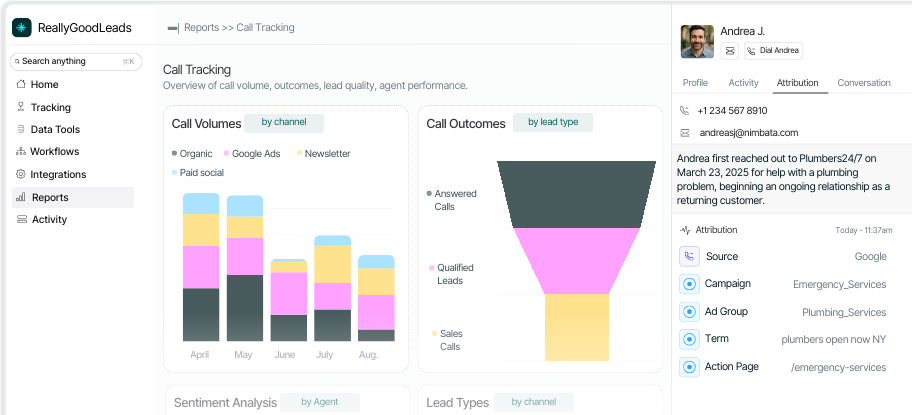
Task: Open the Call Volumes by channel dropdown
Action: [285, 123]
